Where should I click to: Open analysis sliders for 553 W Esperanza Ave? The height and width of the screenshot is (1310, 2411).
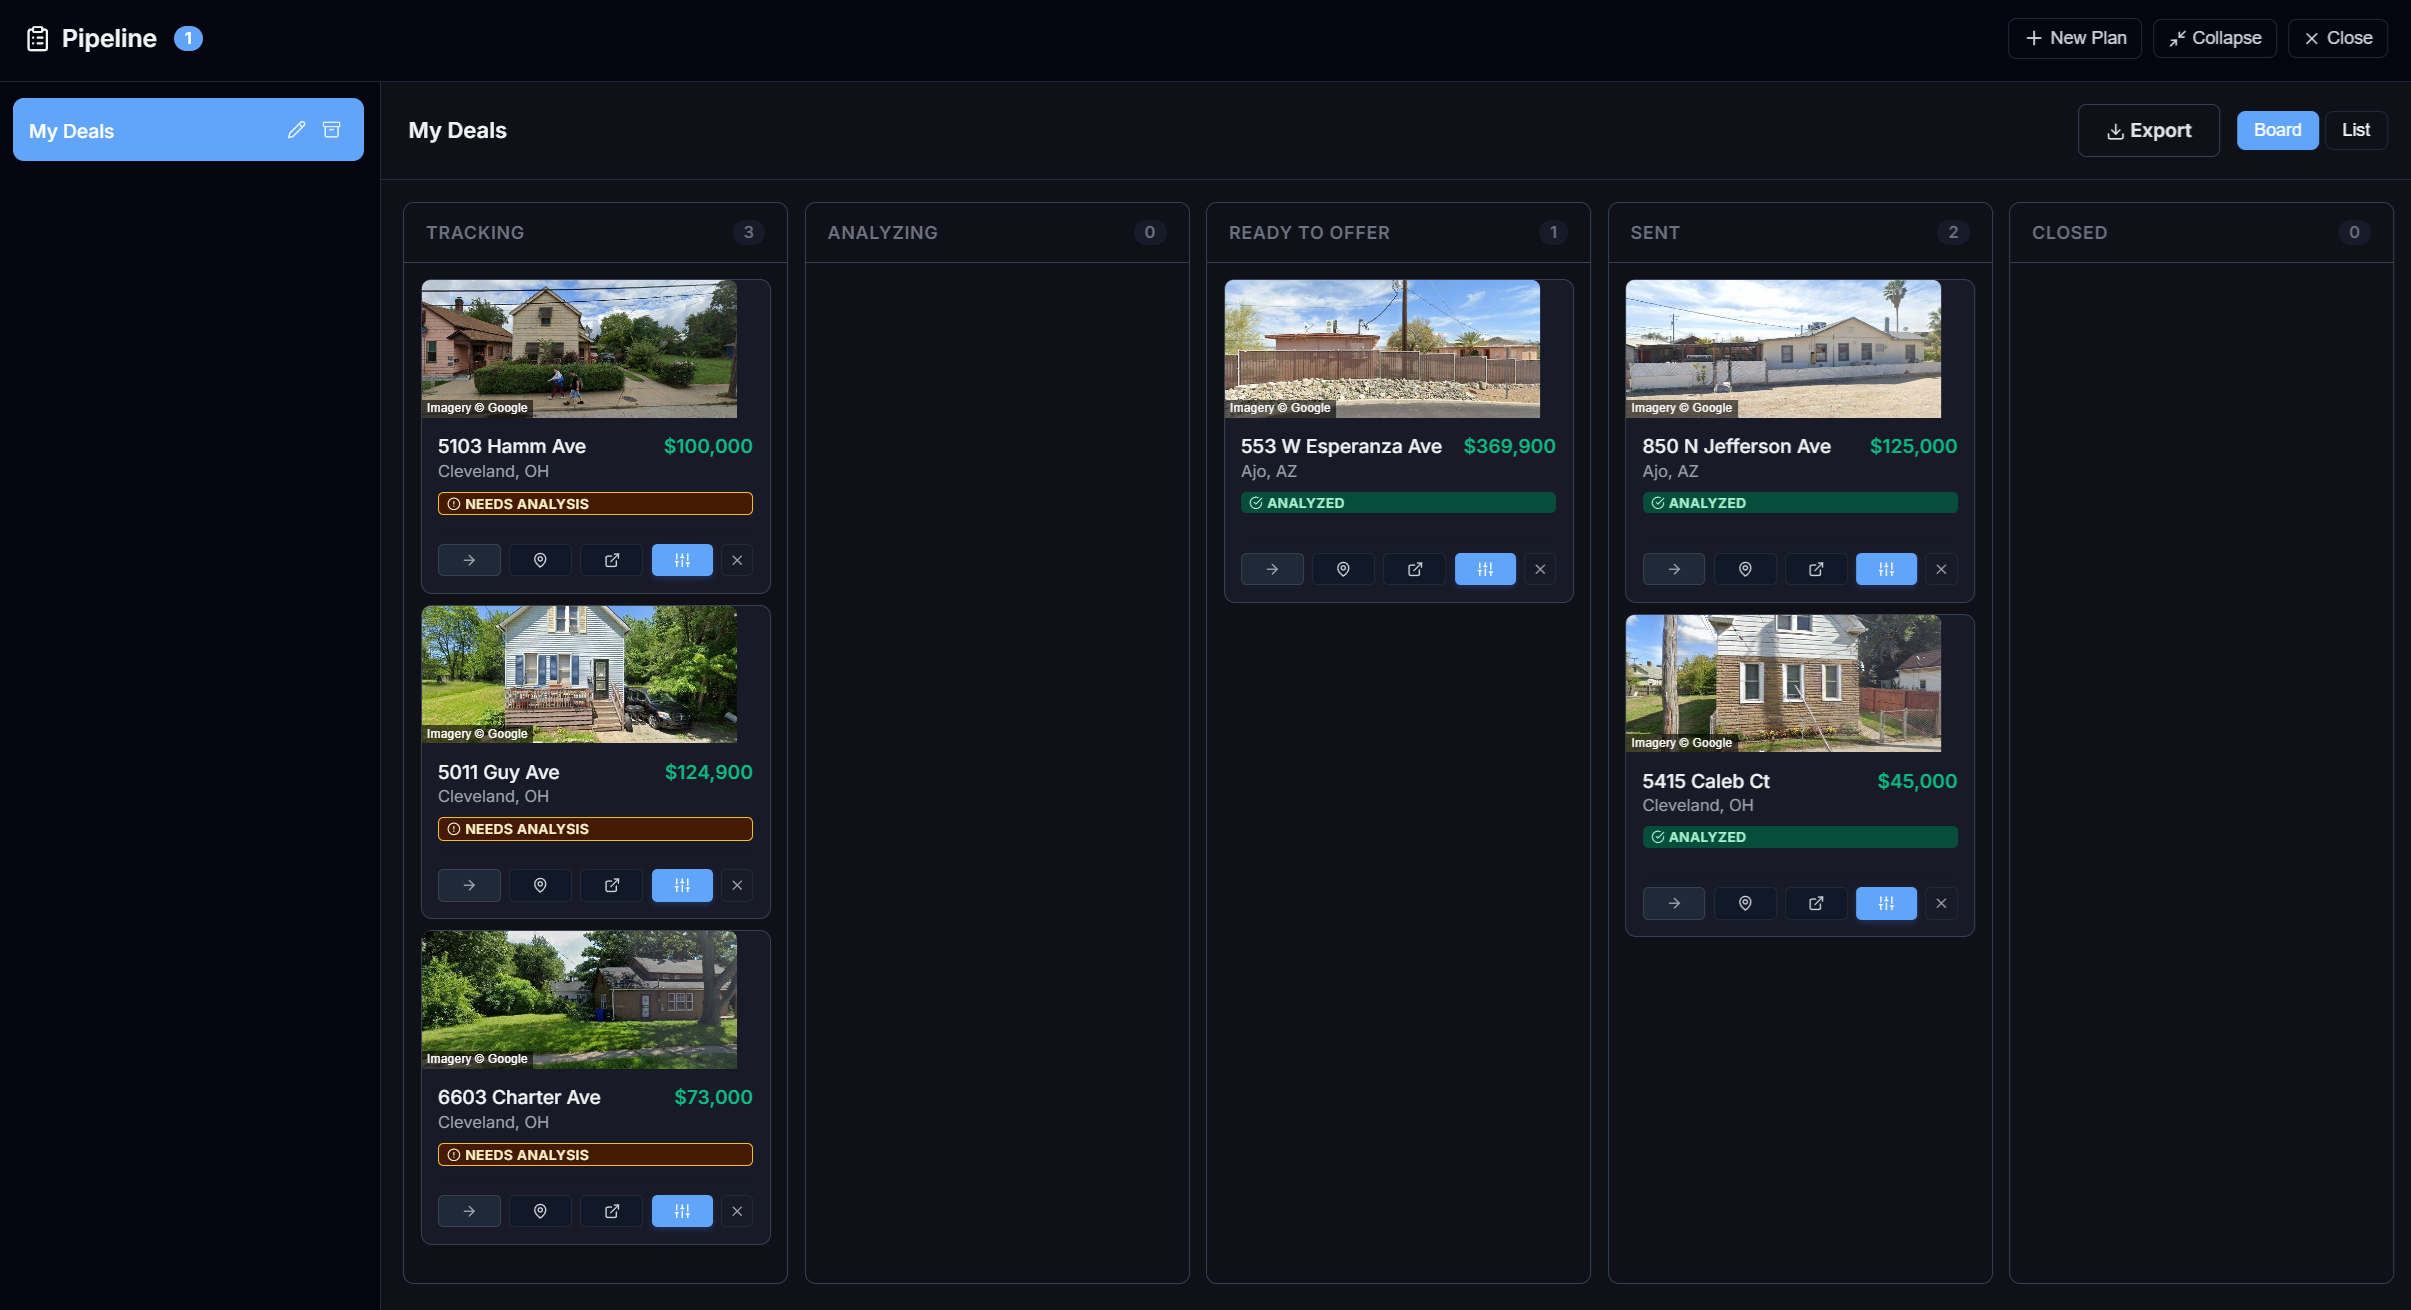(x=1484, y=569)
